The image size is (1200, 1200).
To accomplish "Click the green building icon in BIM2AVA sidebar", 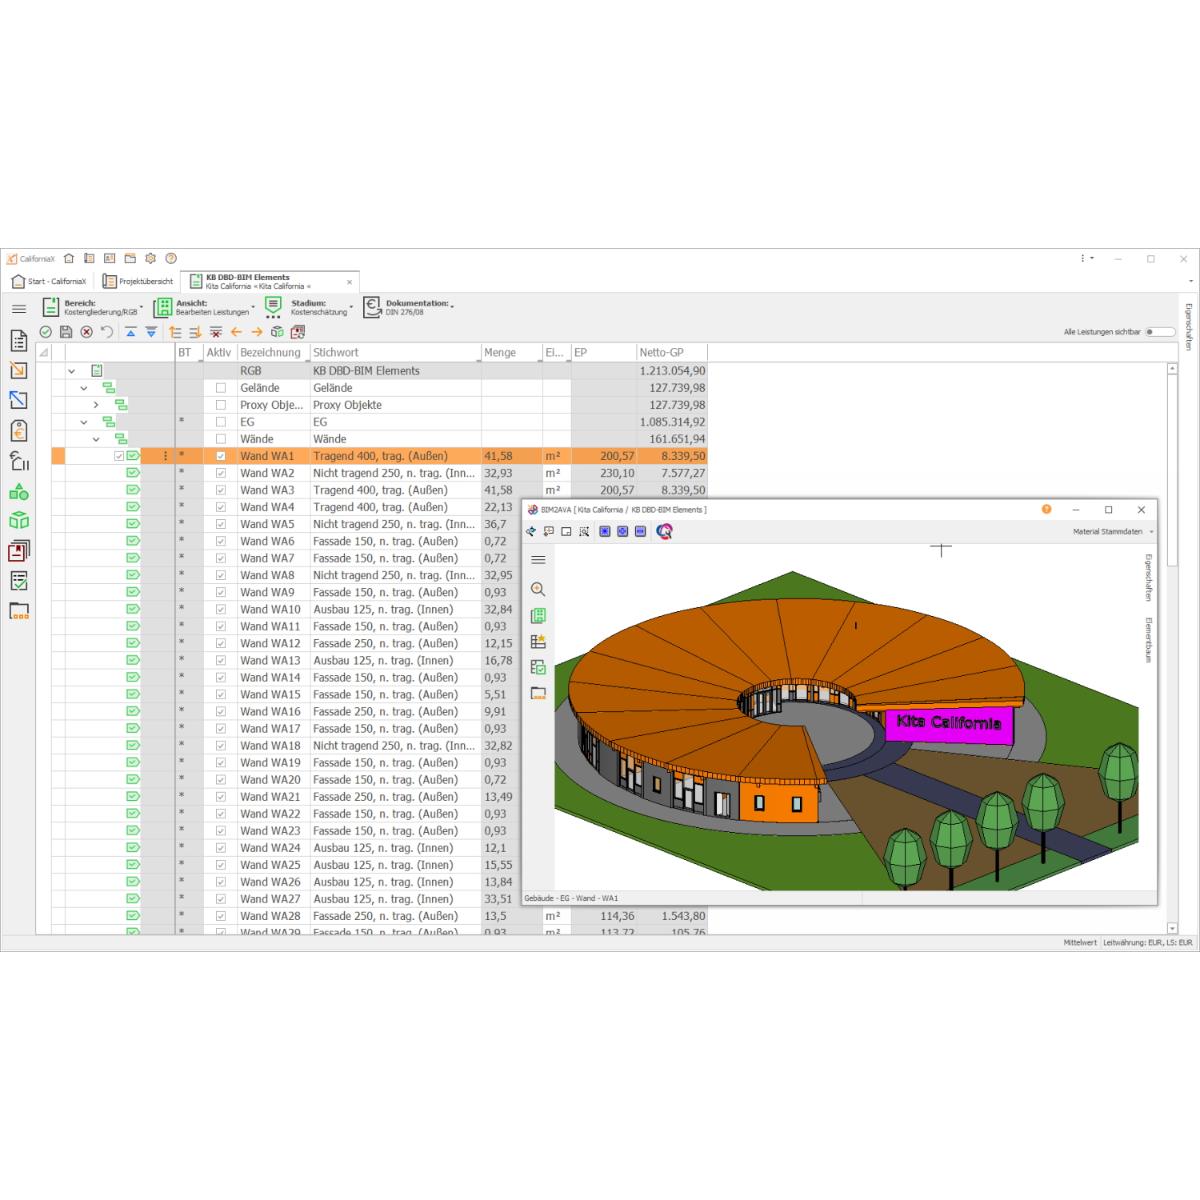I will 538,616.
